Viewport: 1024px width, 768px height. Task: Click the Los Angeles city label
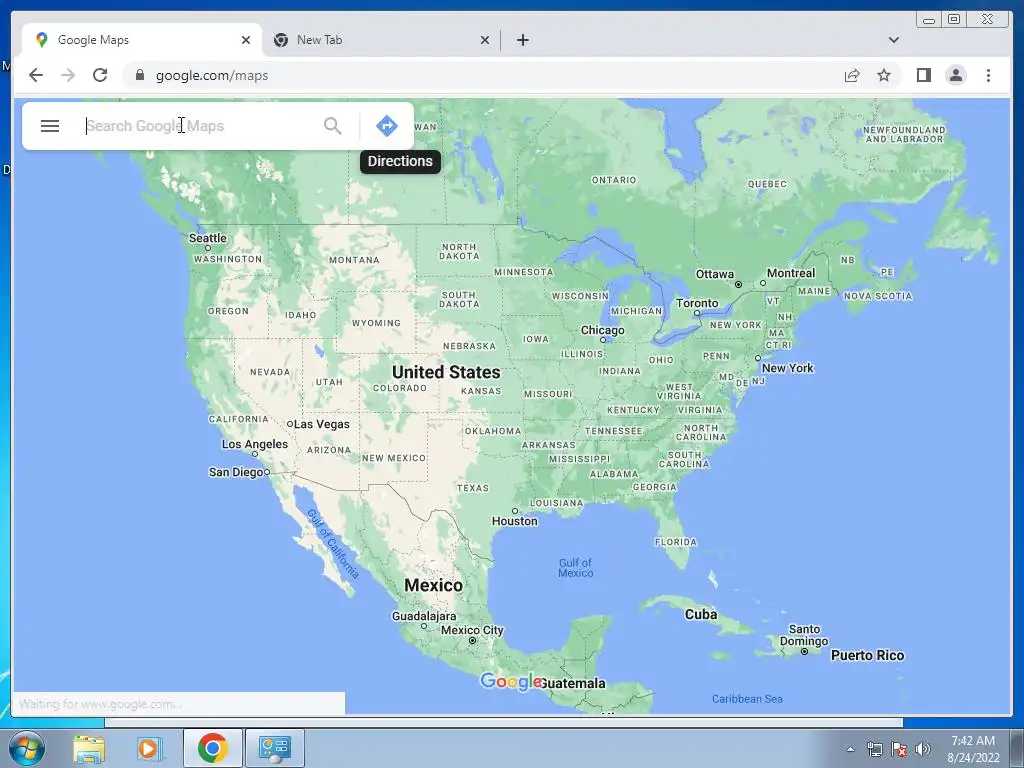coord(255,445)
